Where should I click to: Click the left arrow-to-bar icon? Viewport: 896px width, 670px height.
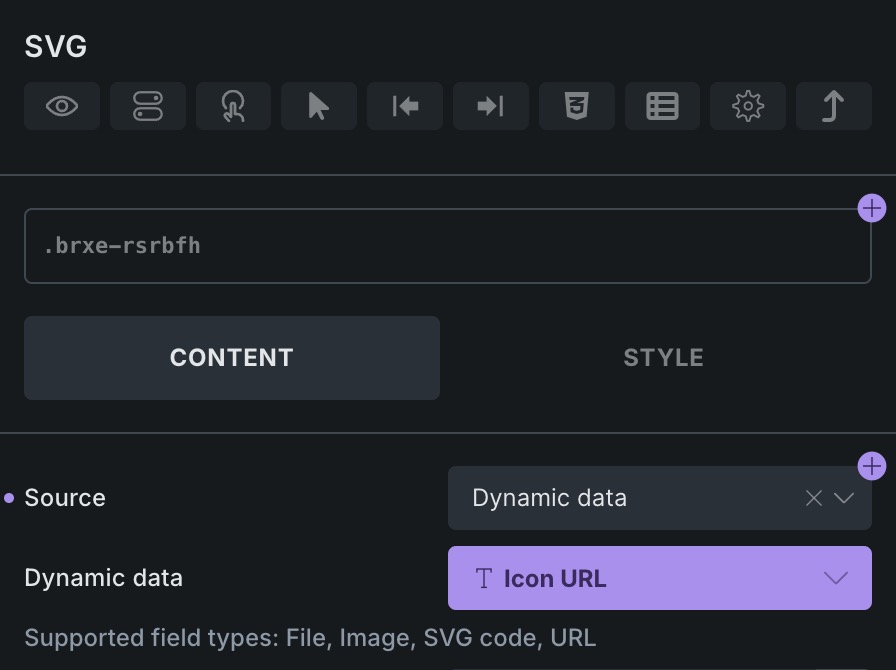click(x=405, y=106)
